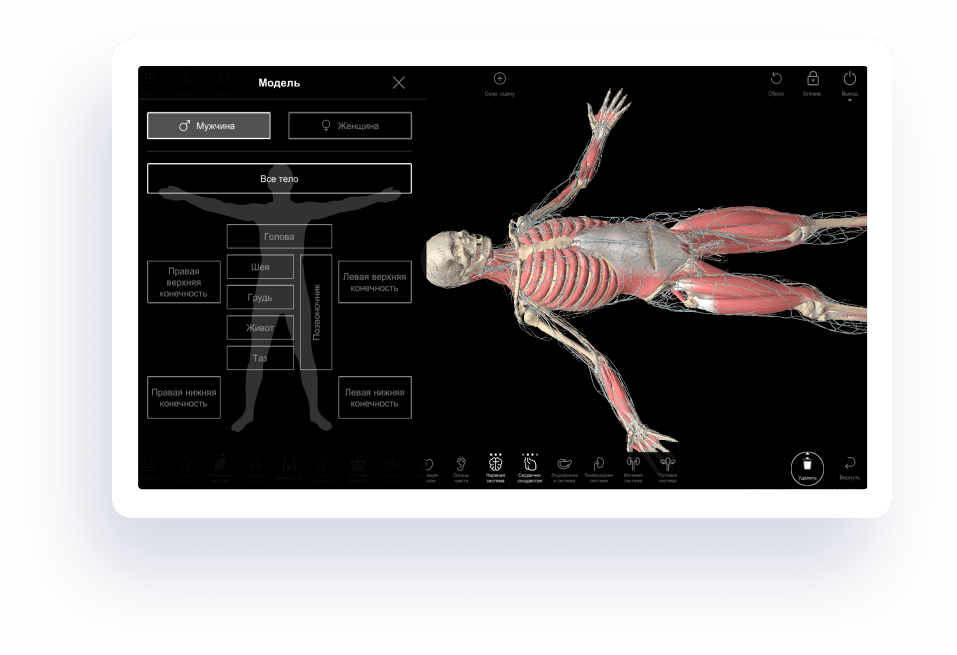The width and height of the screenshot is (957, 655).
Task: Click the Сохр. сцену plus icon
Action: pyautogui.click(x=500, y=79)
